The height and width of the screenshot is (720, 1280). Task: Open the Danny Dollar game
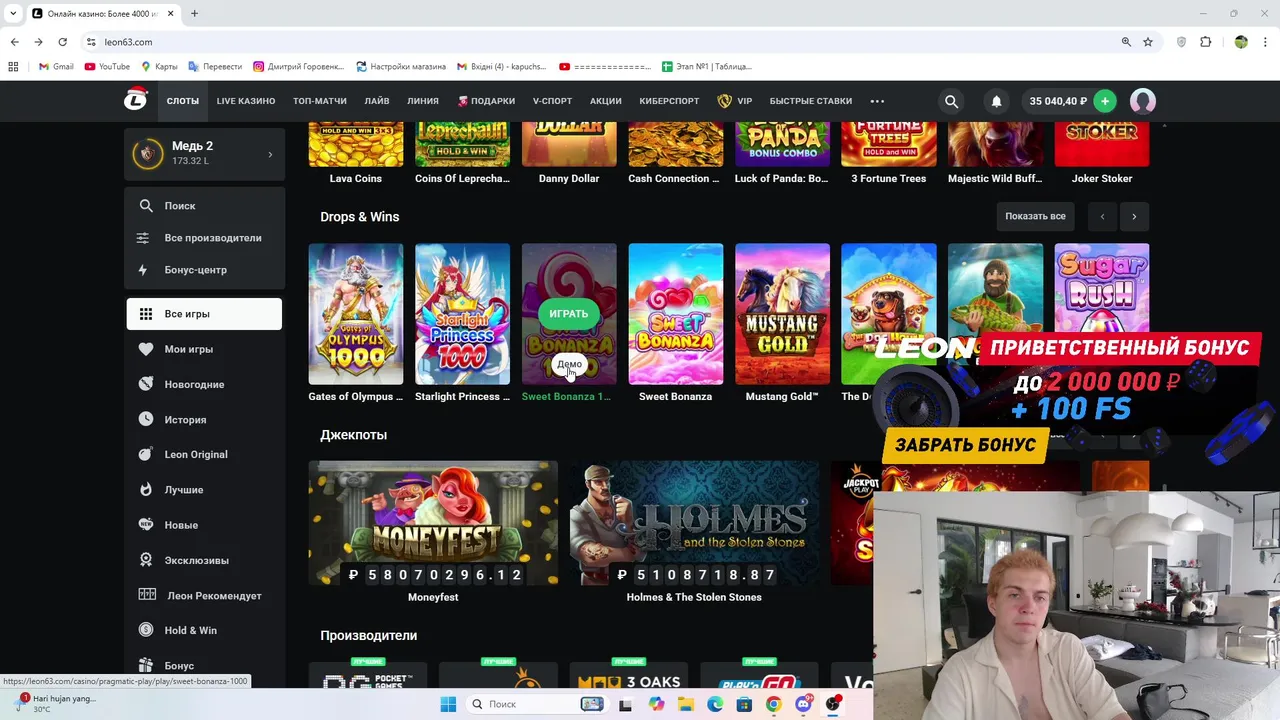click(569, 144)
